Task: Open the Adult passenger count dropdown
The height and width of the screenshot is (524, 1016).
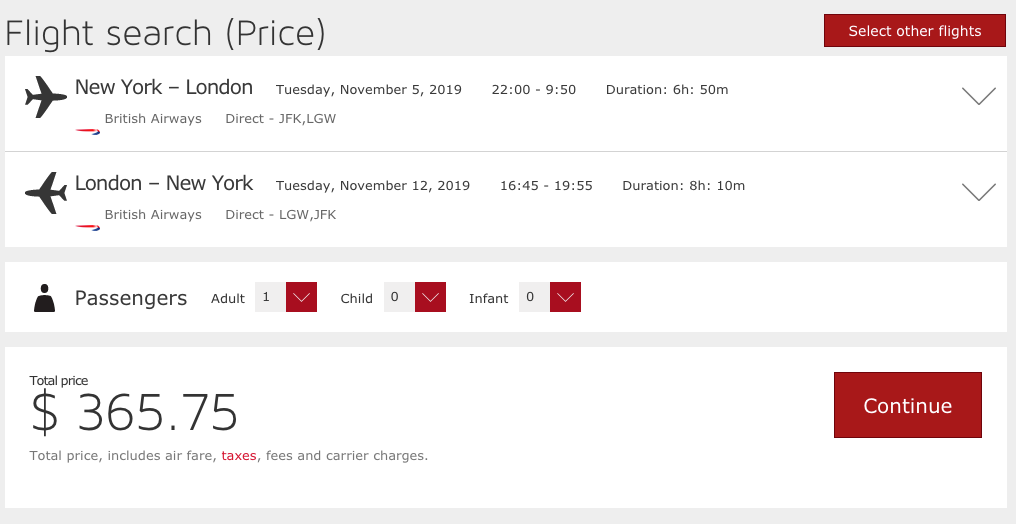Action: click(x=301, y=297)
